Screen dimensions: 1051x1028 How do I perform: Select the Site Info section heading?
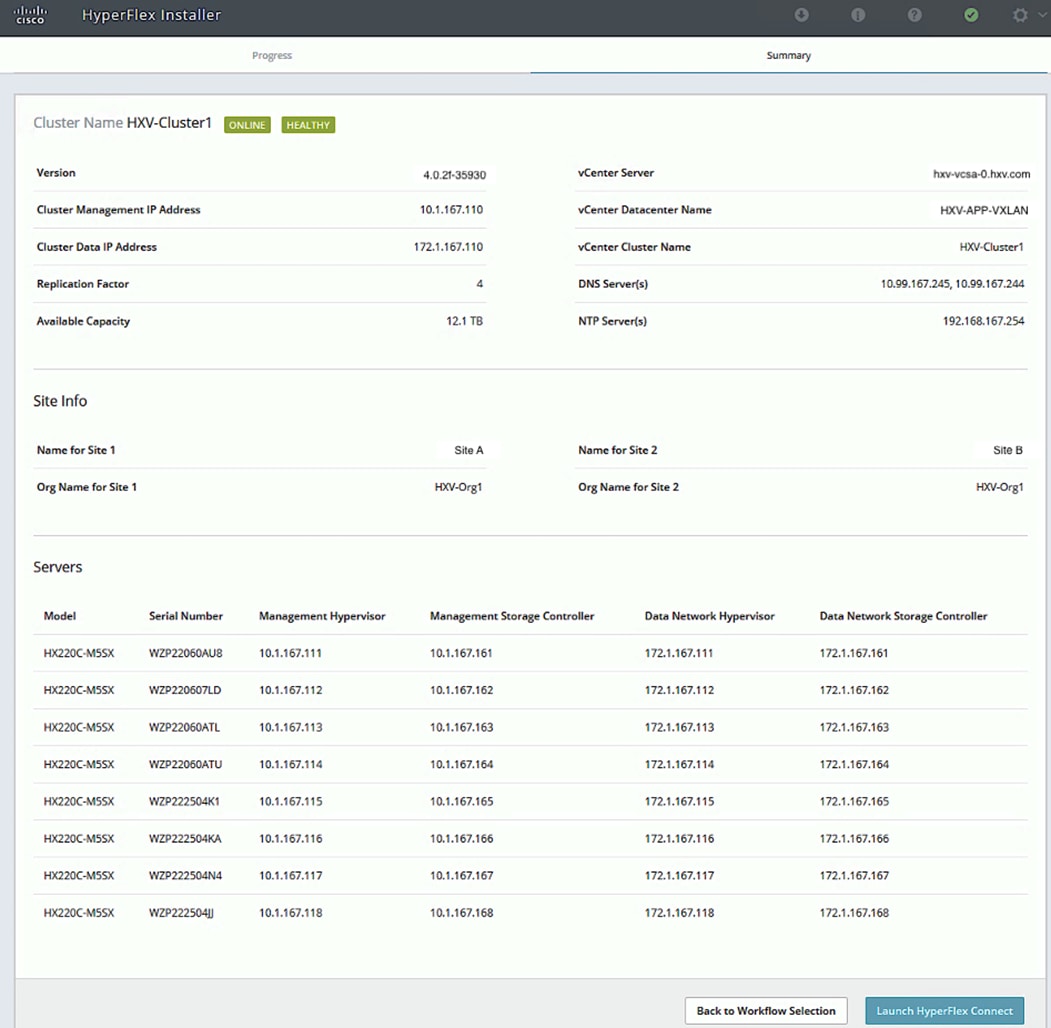click(x=60, y=401)
